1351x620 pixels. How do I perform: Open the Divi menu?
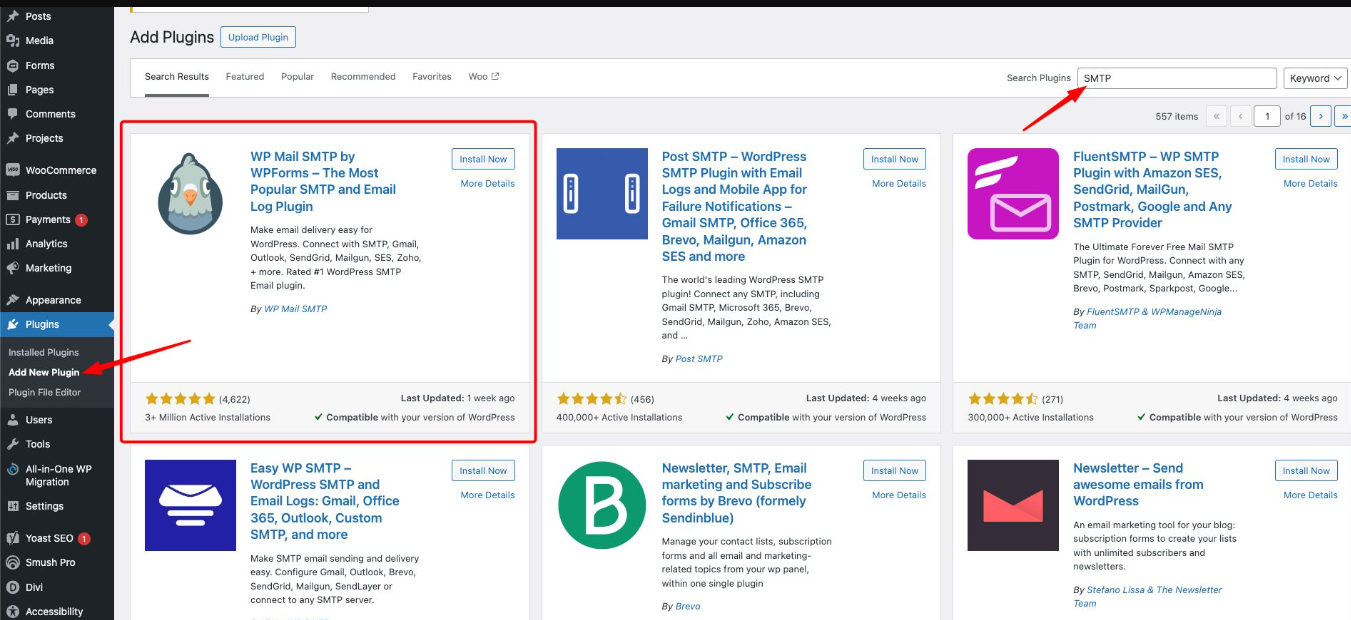click(34, 587)
